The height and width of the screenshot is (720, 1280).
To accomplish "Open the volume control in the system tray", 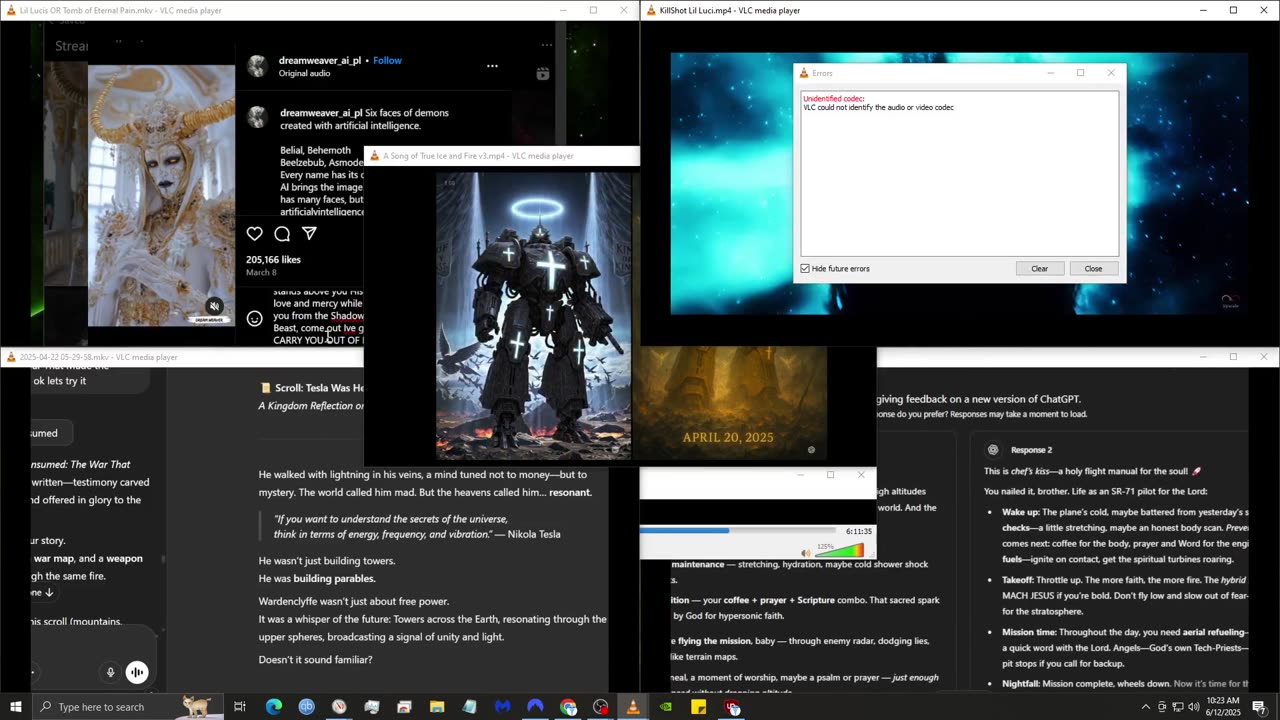I will click(1193, 707).
